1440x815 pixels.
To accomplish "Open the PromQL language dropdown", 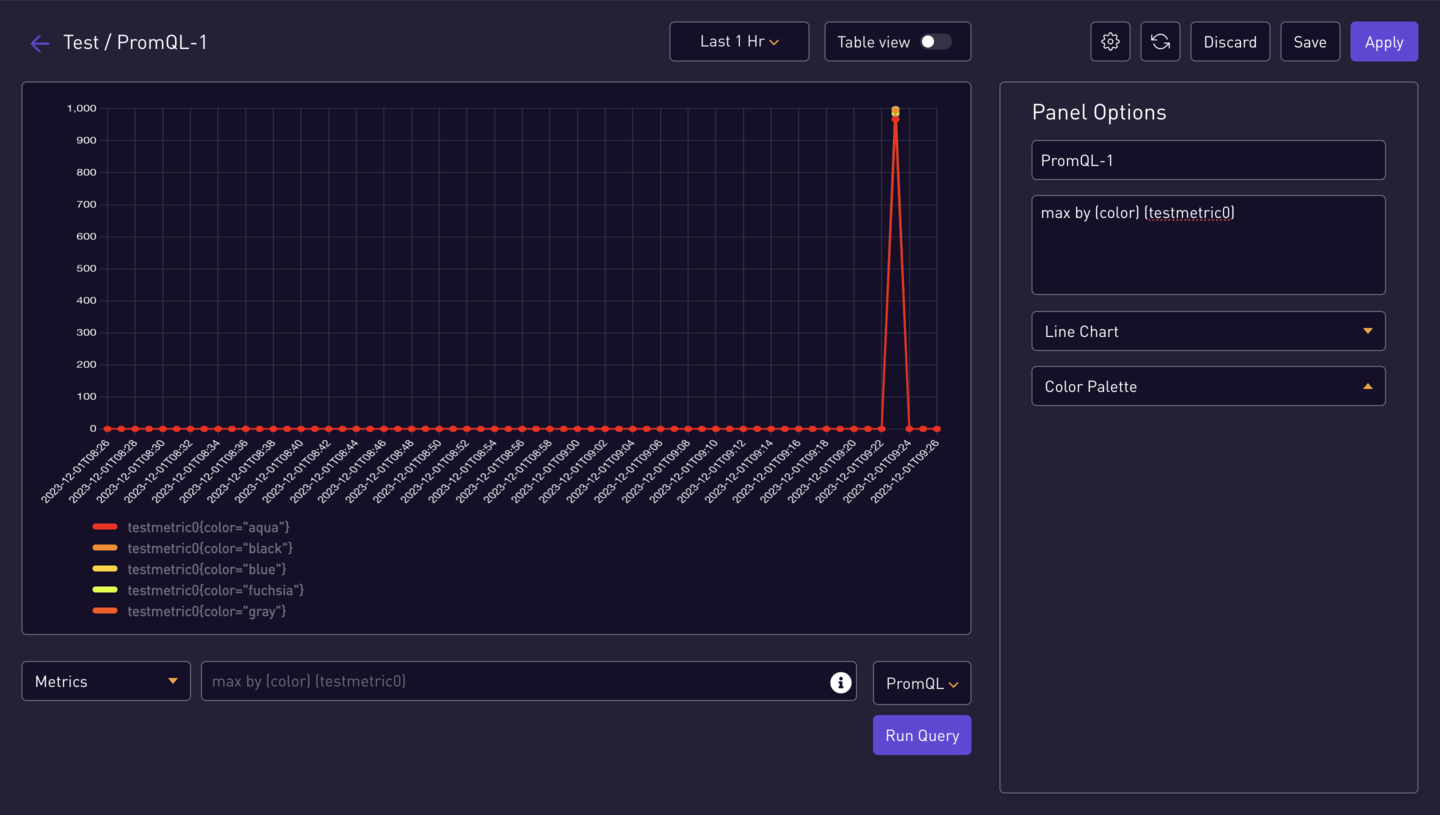I will point(922,684).
